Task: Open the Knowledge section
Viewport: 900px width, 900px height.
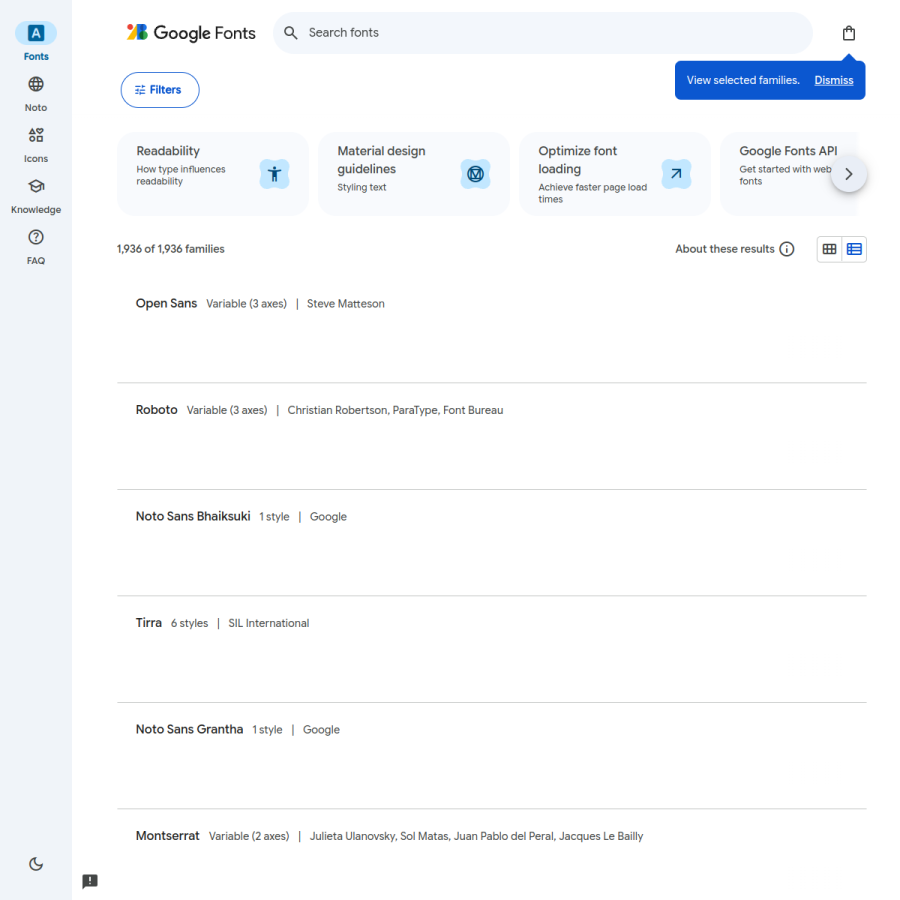Action: (36, 196)
